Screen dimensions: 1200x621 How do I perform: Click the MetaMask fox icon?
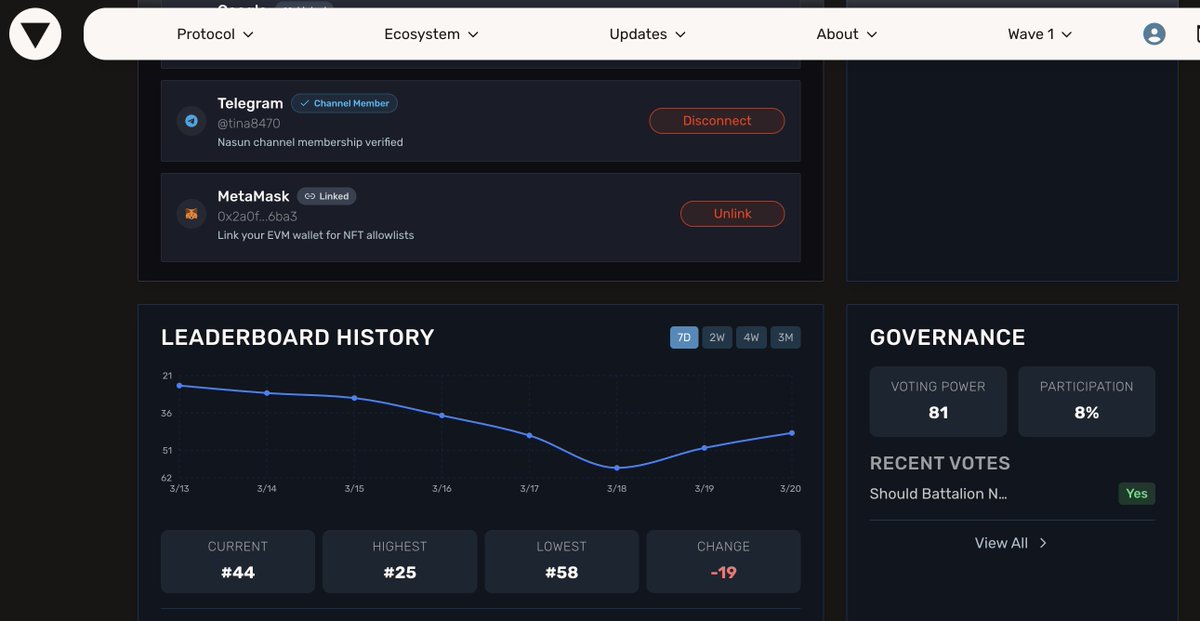[191, 214]
